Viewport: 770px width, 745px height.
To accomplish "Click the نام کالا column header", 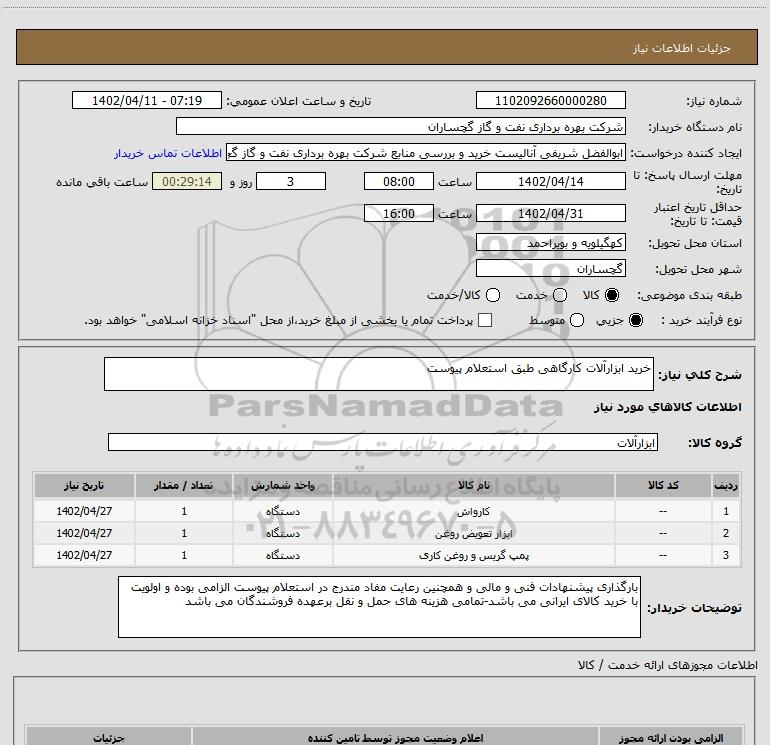I will pos(474,485).
